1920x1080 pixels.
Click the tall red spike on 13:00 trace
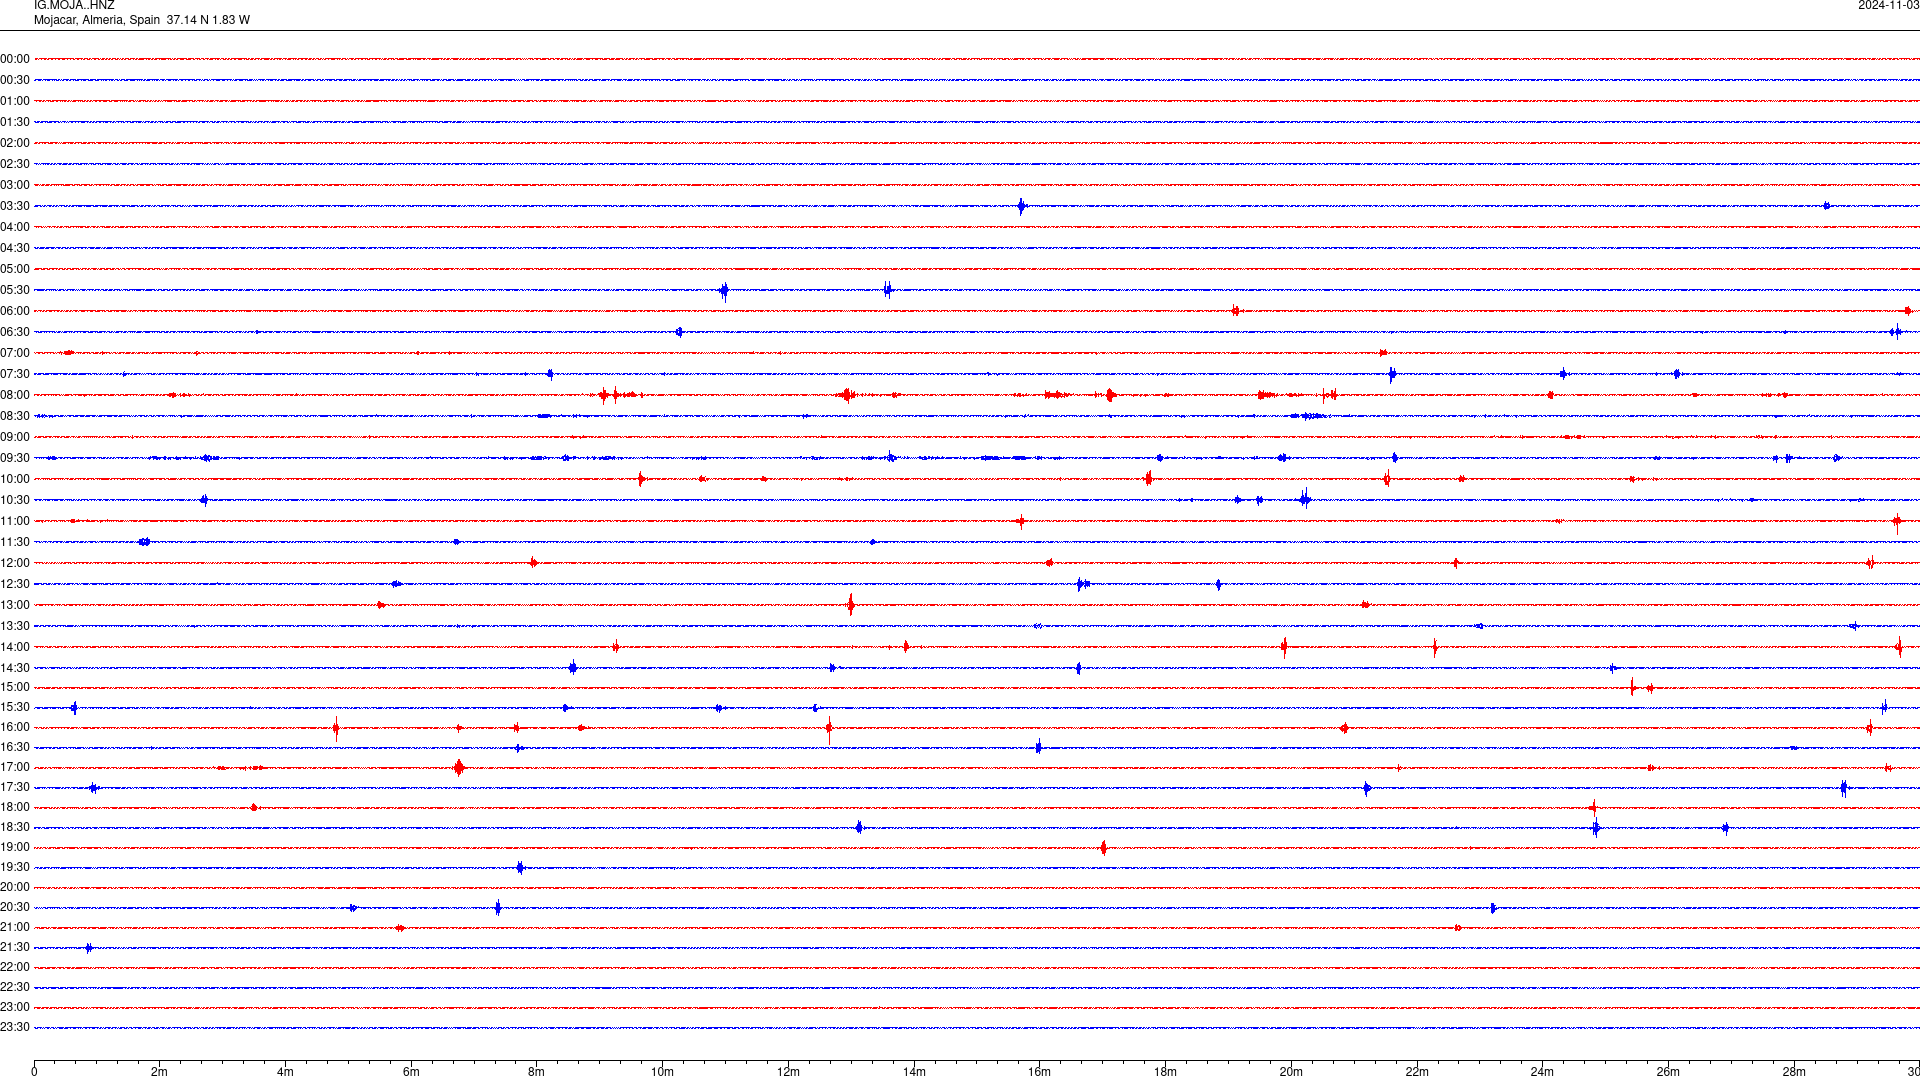click(x=851, y=604)
